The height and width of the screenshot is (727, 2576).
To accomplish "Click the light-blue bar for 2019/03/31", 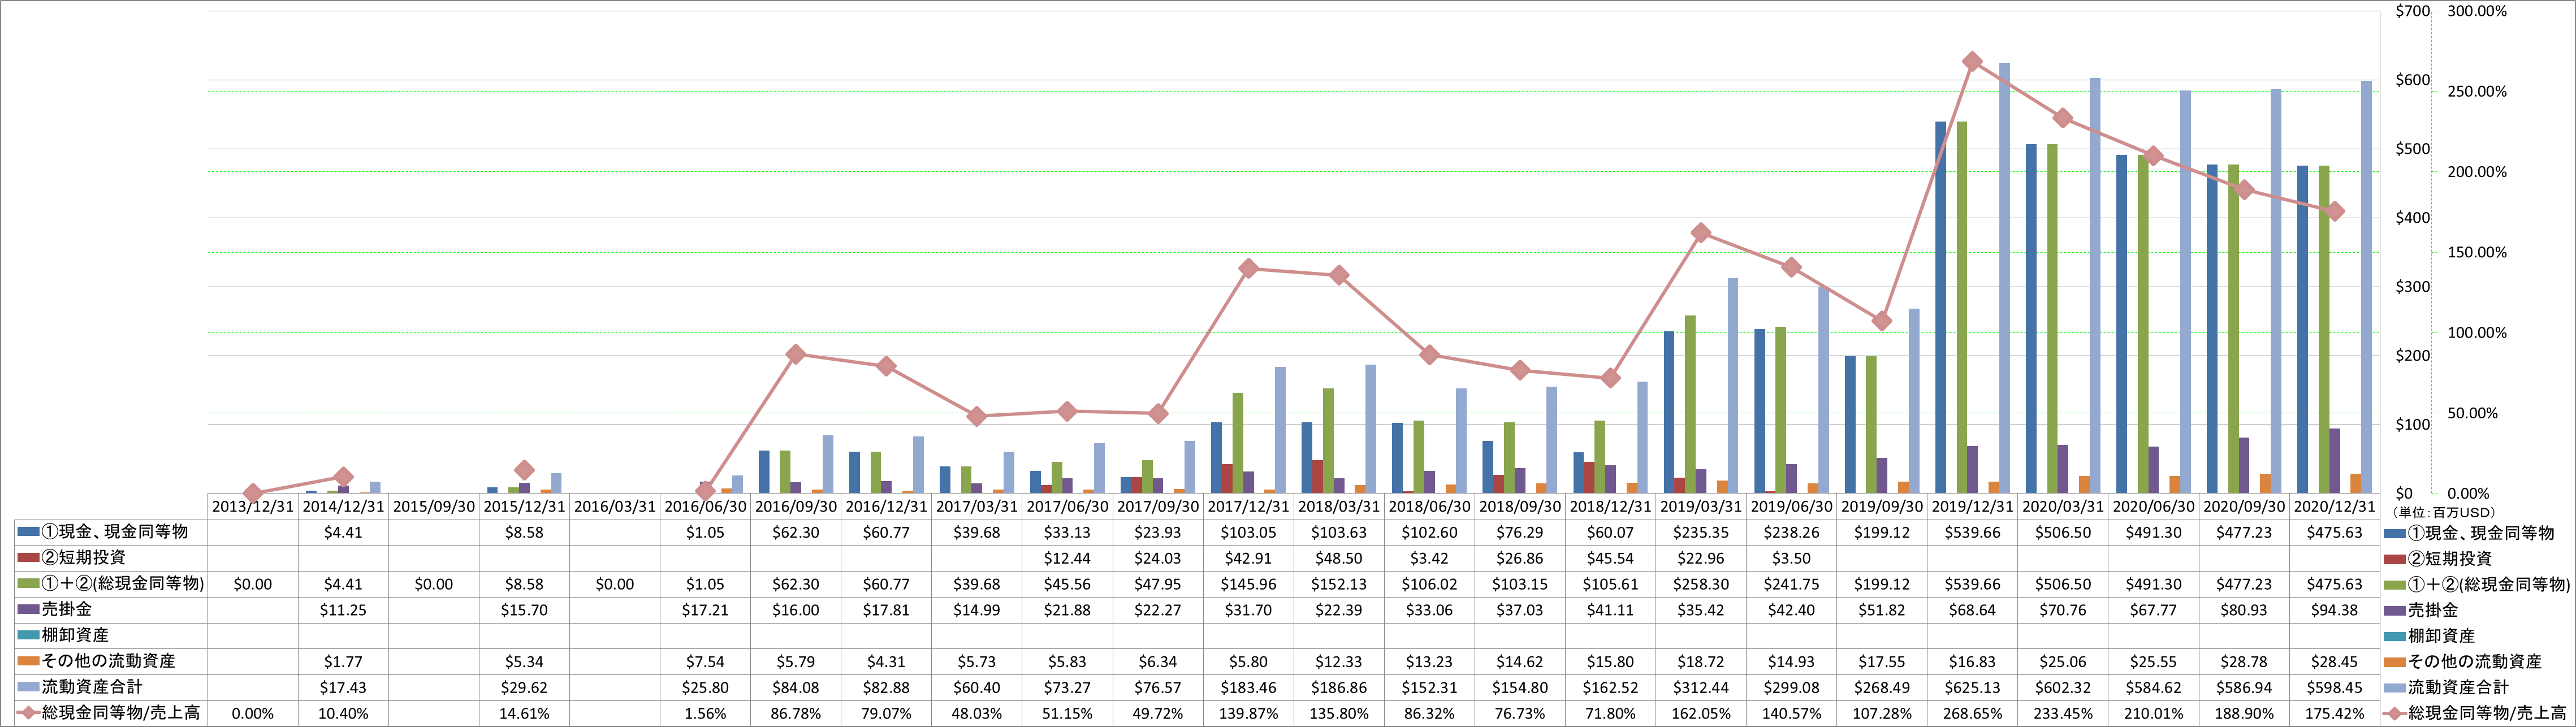I will tap(1733, 386).
